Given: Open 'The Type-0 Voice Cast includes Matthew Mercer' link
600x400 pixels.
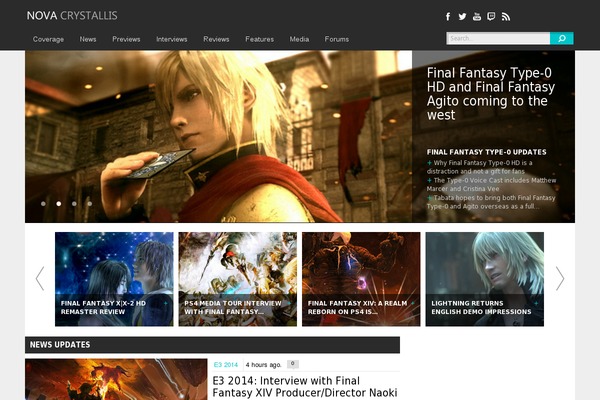Looking at the screenshot, I should [491, 184].
